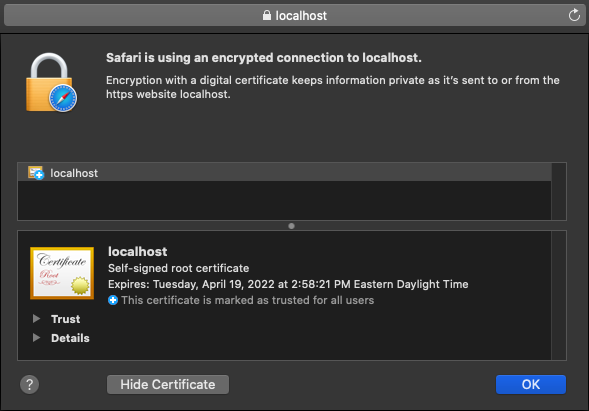This screenshot has width=589, height=411.
Task: Select the localhost row in certificate chain
Action: click(284, 173)
